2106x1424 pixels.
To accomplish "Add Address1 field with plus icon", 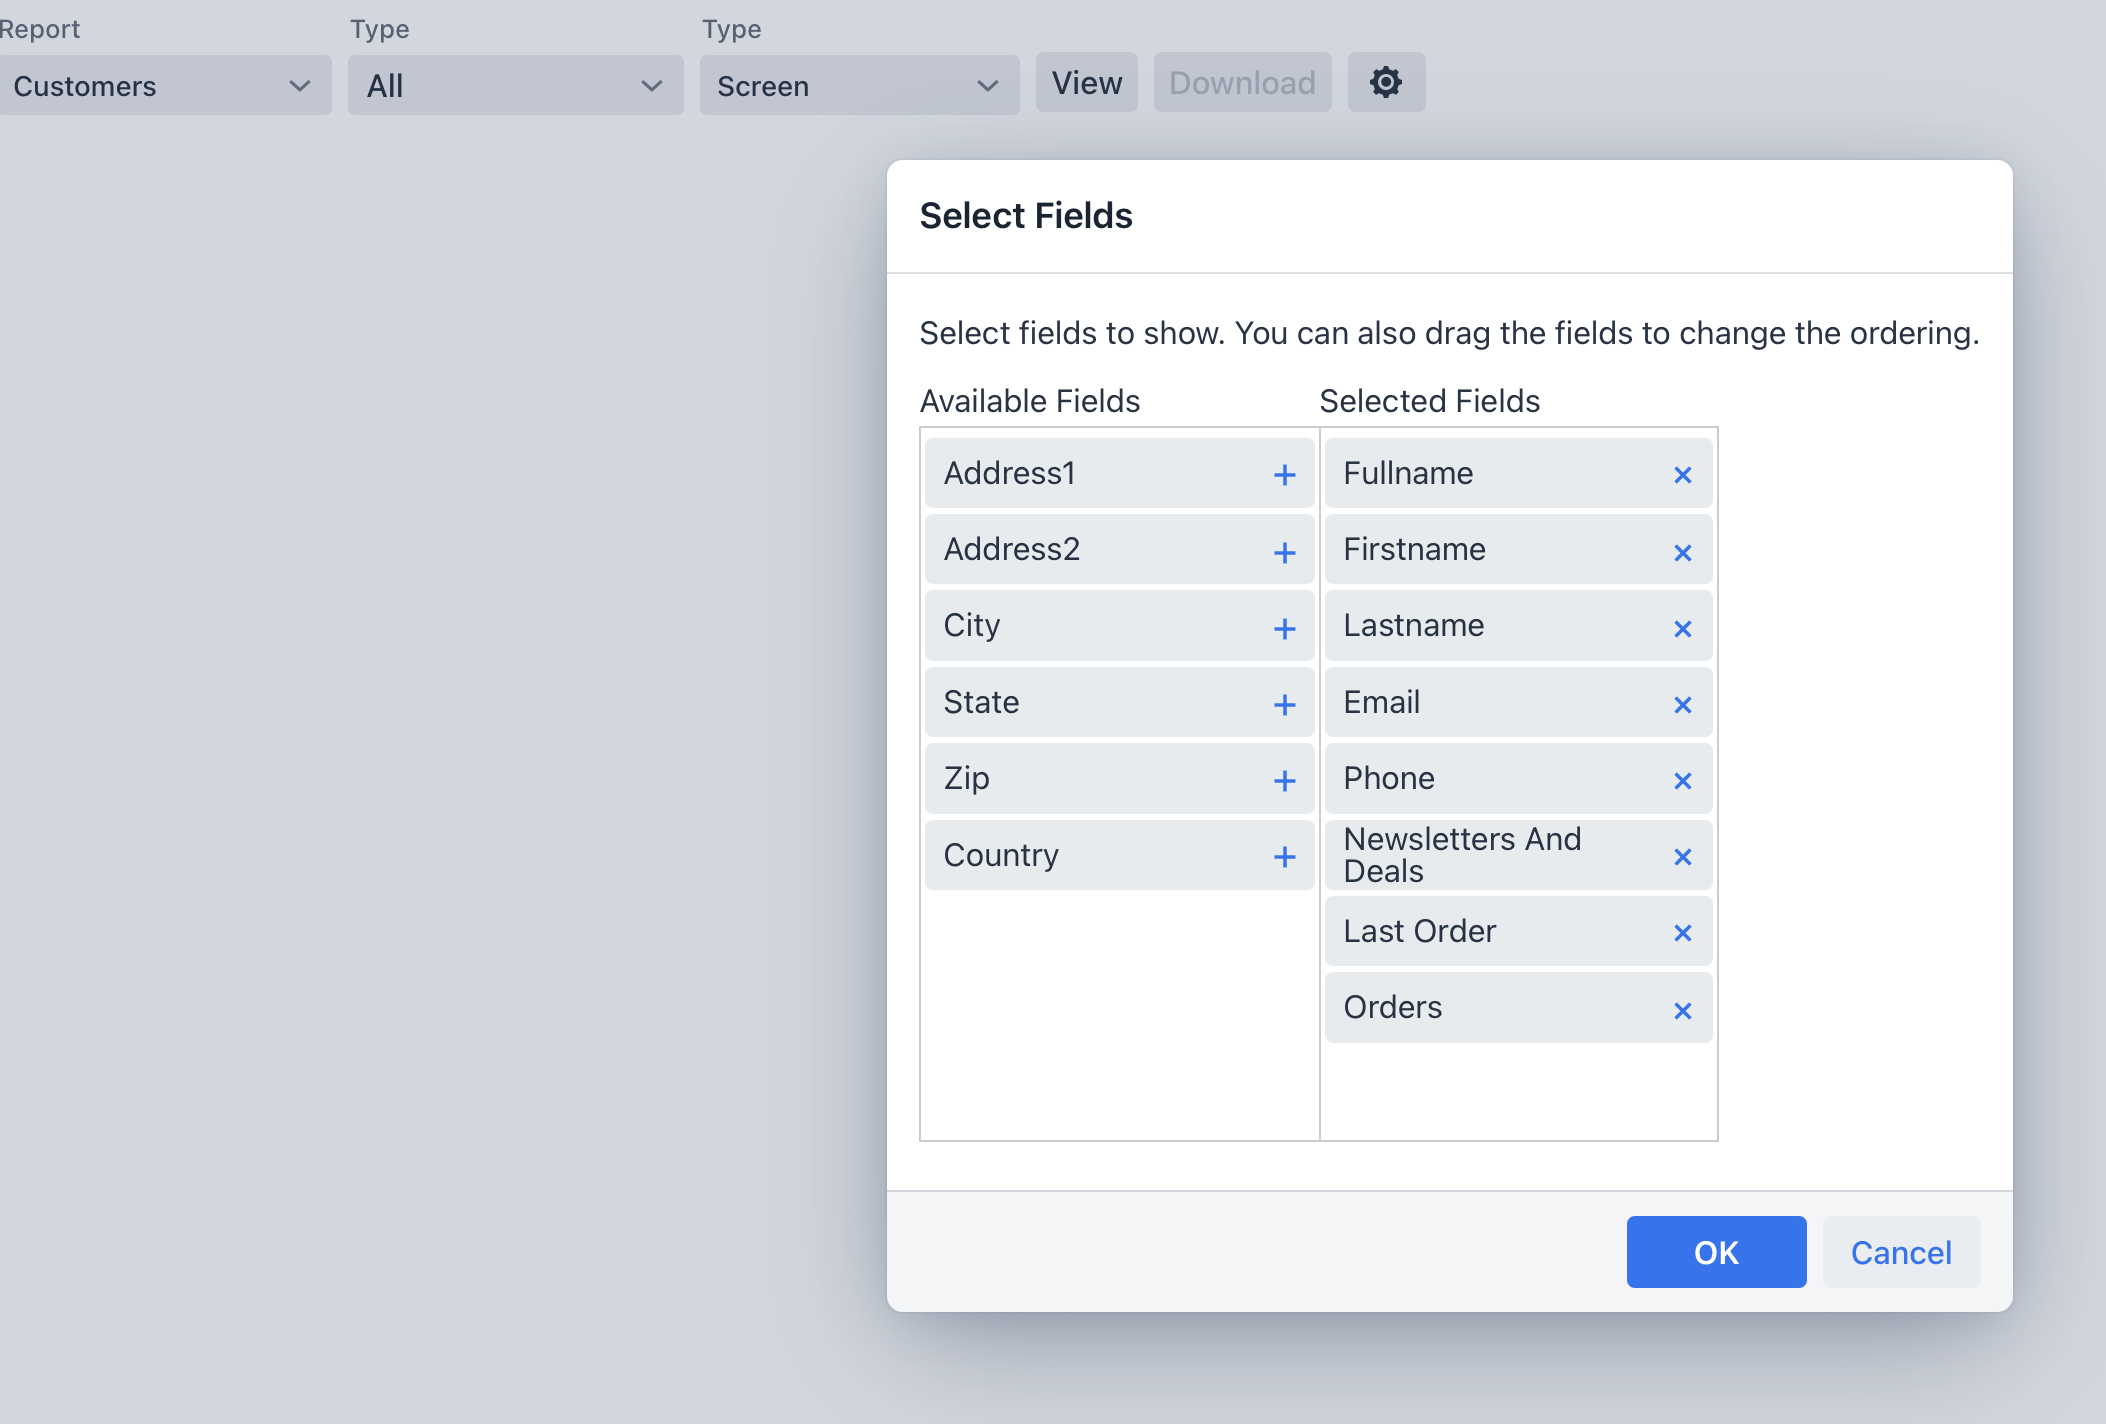I will (x=1284, y=475).
